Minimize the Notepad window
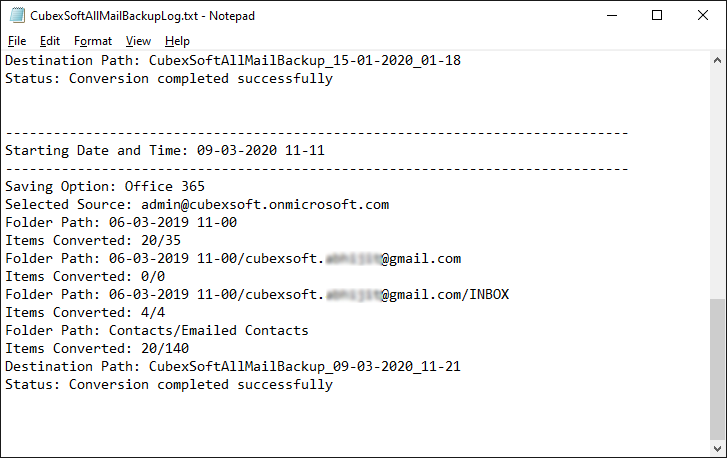 tap(610, 15)
